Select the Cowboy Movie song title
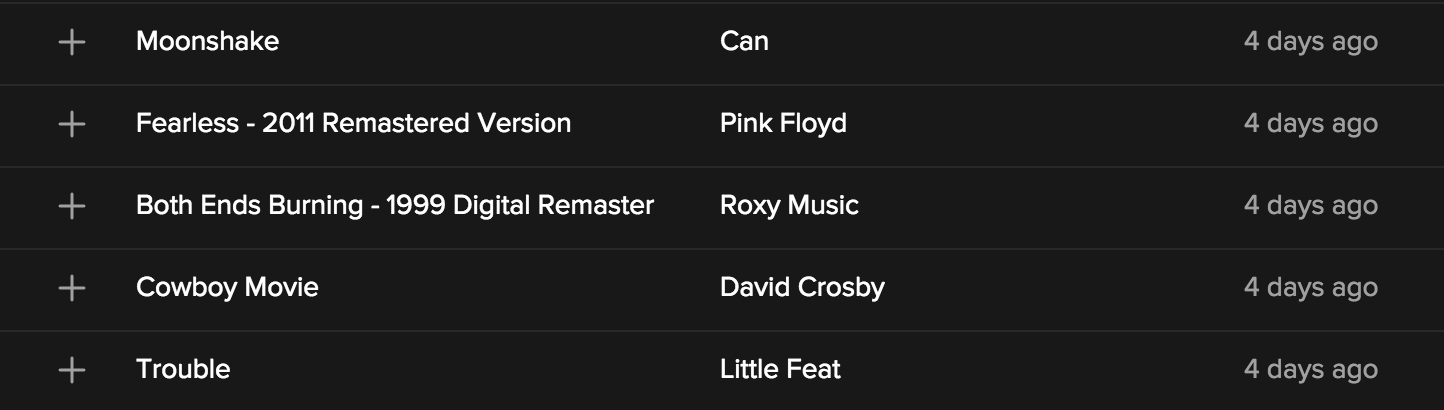 [227, 288]
